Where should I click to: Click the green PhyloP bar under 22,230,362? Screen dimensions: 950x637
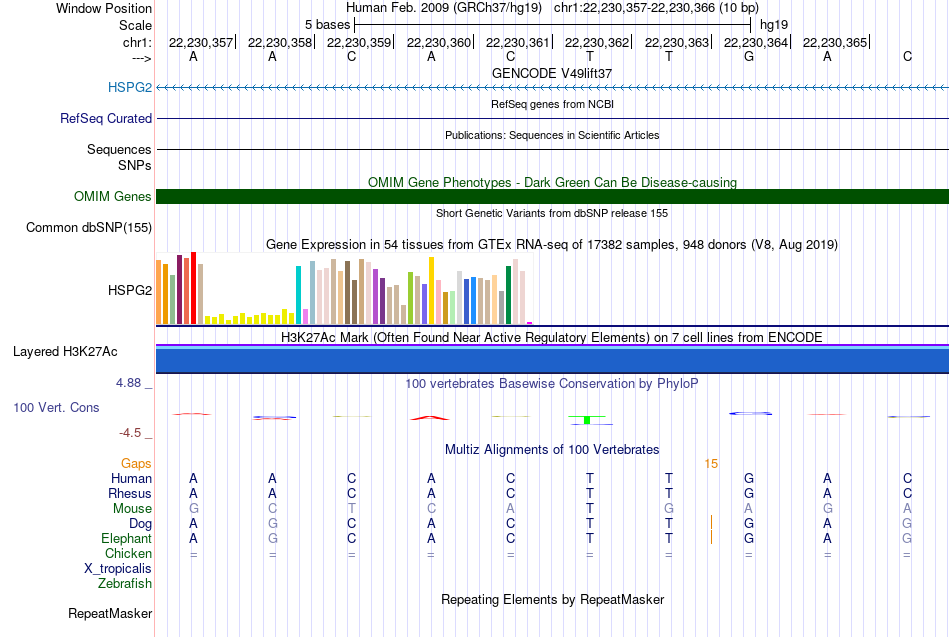[586, 420]
